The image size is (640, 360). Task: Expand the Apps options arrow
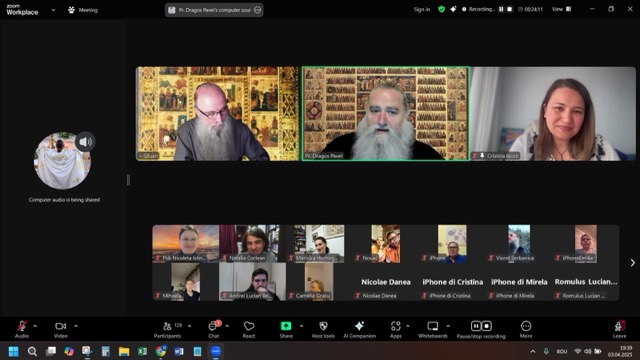tap(408, 326)
